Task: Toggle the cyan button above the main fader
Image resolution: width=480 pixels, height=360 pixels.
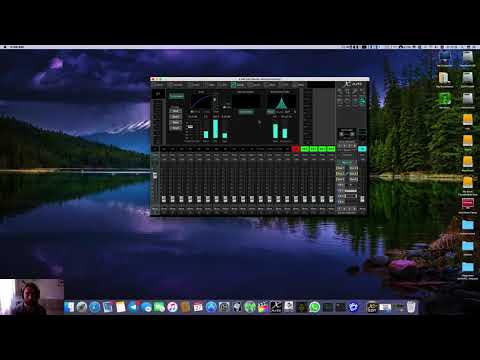Action: coord(362,149)
